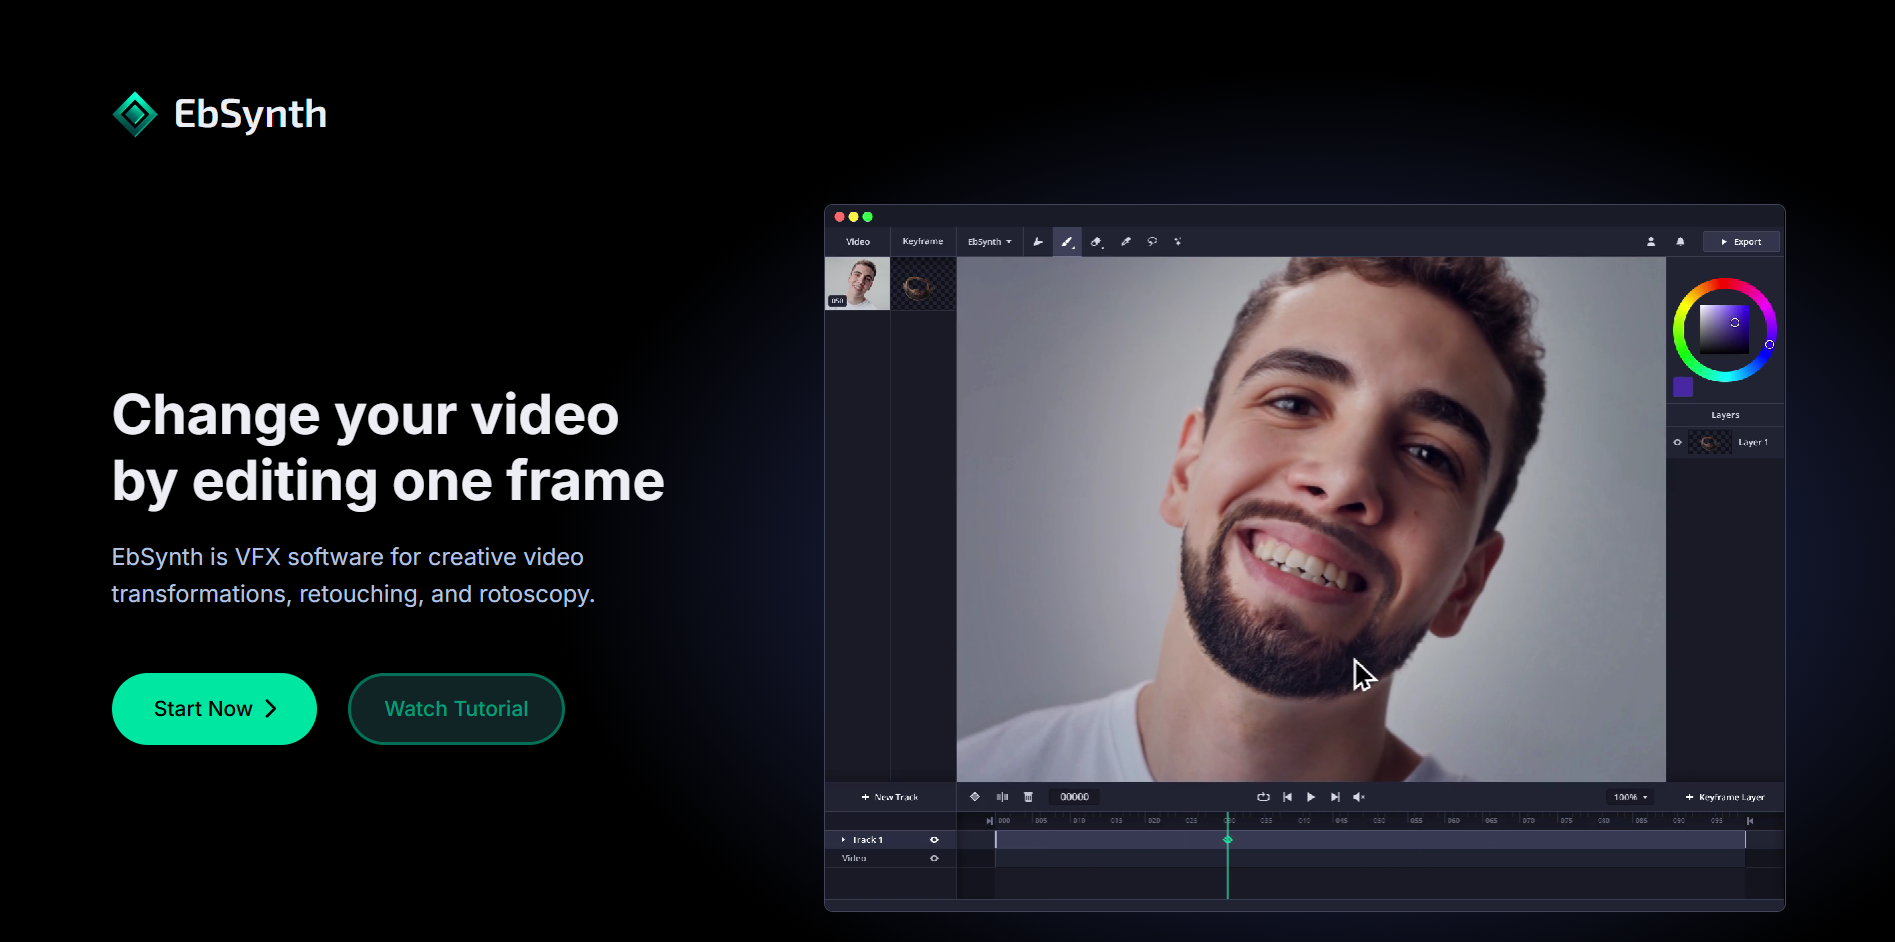Pick the Eyedropper tool
1895x942 pixels.
[1125, 242]
